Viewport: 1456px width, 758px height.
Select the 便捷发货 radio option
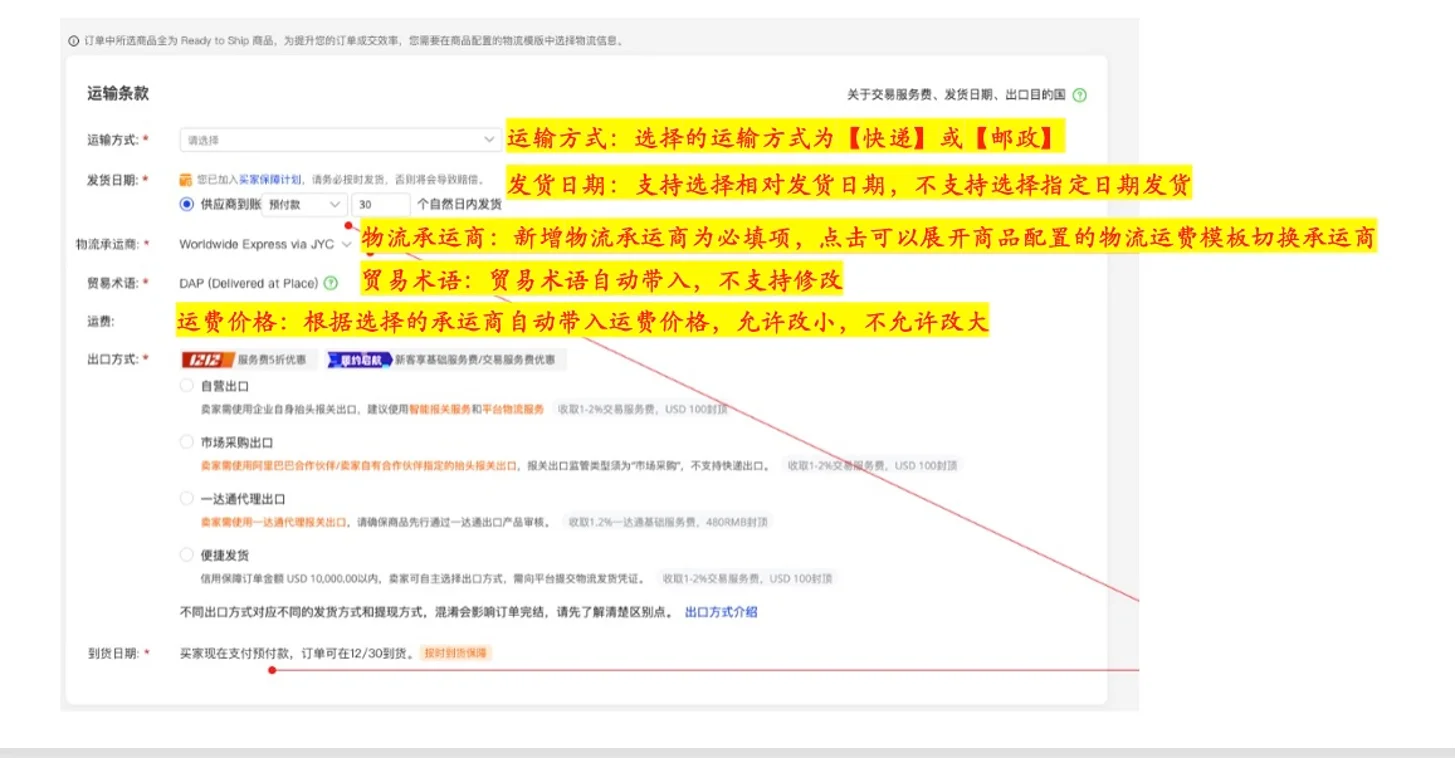[x=187, y=554]
